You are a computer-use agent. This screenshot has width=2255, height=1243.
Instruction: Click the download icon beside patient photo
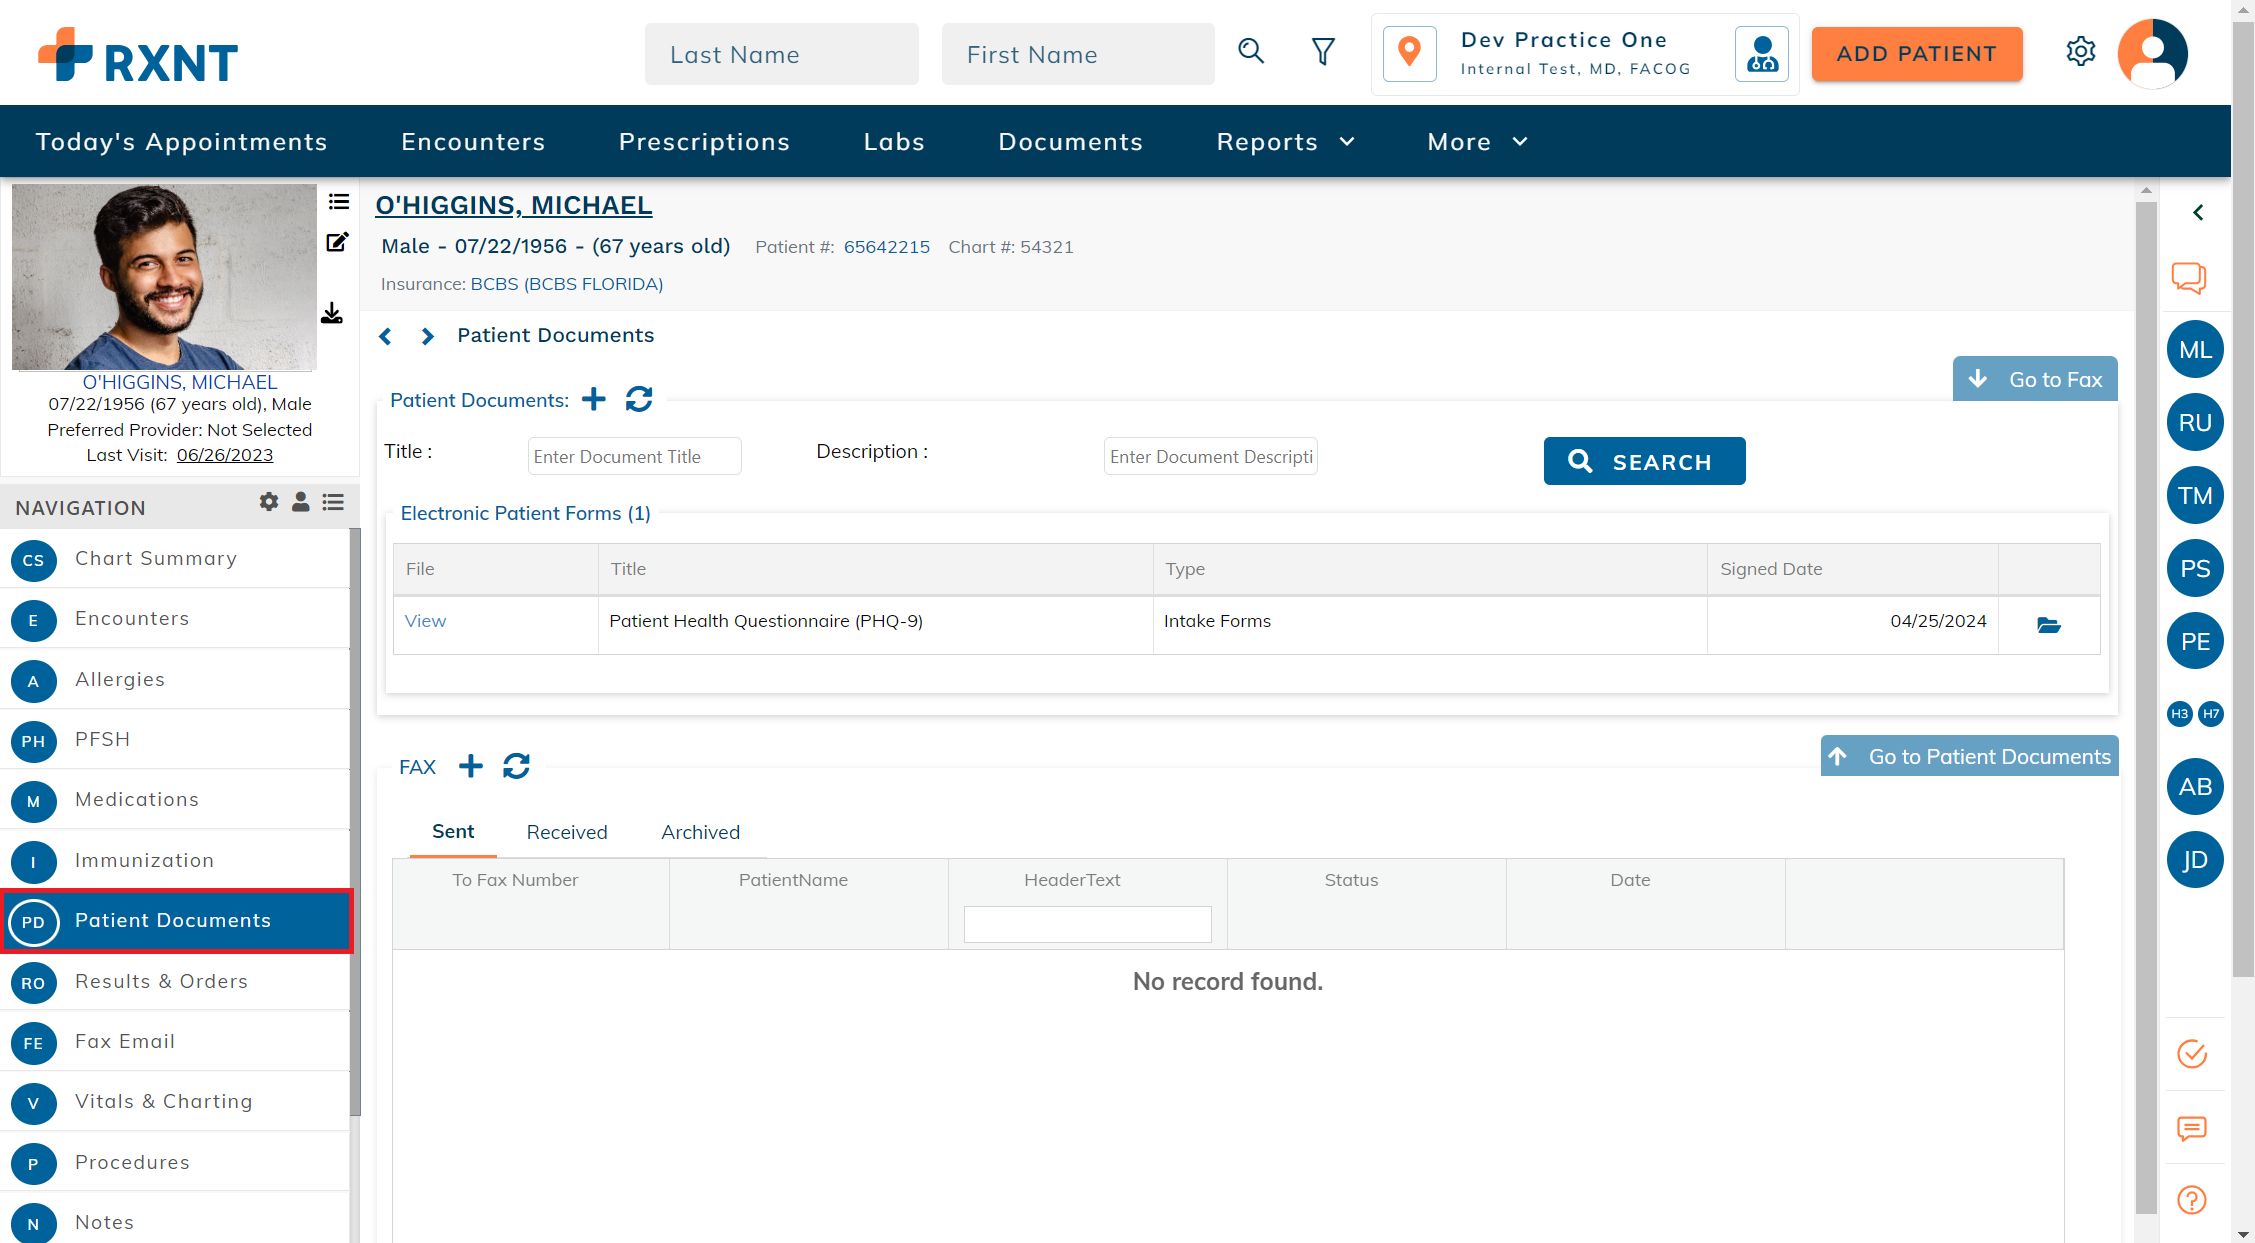(332, 314)
